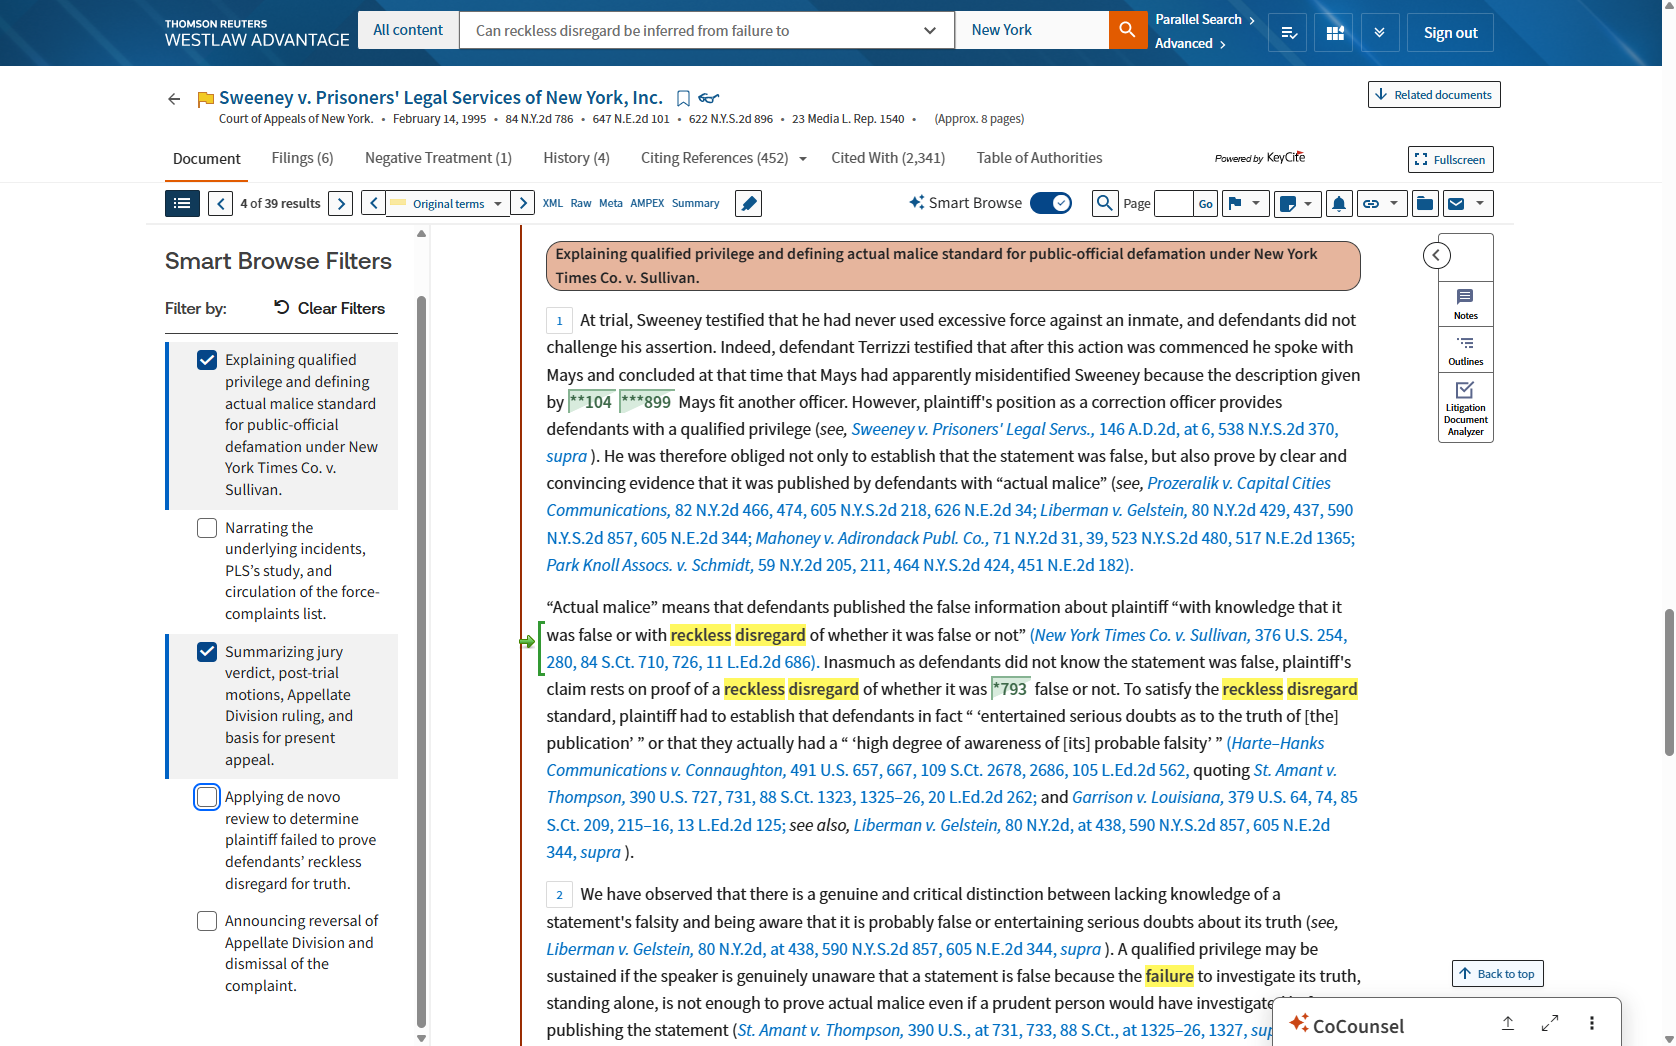
Task: Open search within document magnifier icon
Action: coord(1104,204)
